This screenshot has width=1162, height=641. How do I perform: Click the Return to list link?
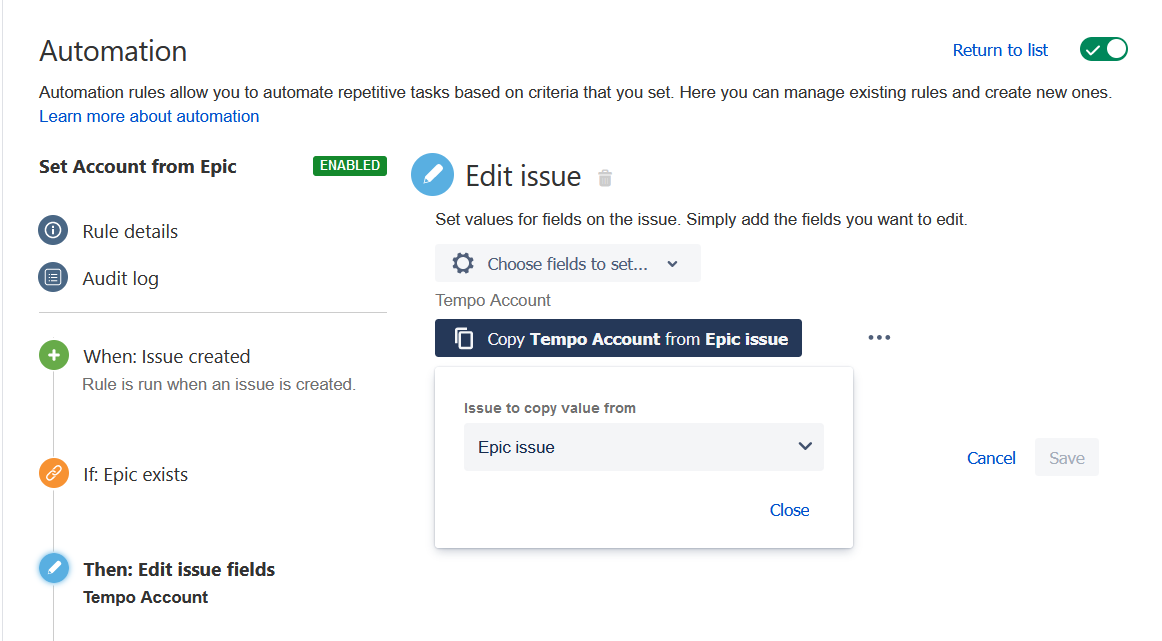pyautogui.click(x=1000, y=50)
